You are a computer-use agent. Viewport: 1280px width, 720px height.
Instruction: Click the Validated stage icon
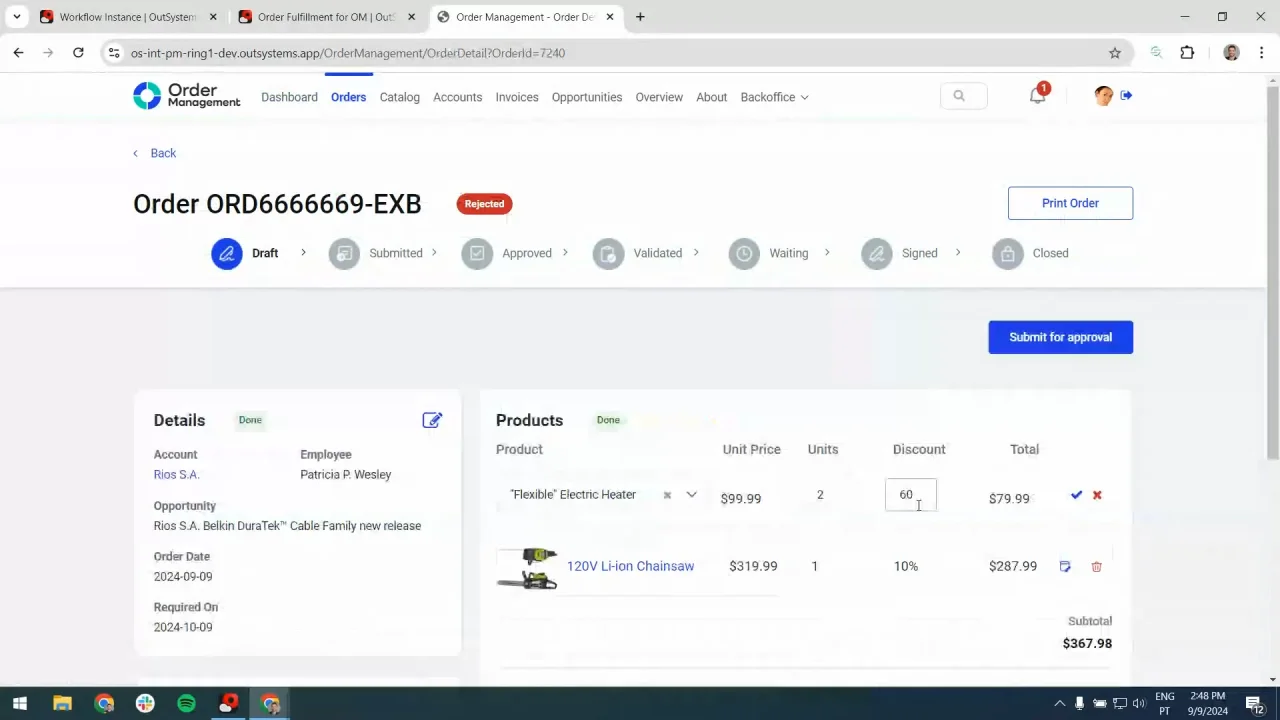coord(608,253)
